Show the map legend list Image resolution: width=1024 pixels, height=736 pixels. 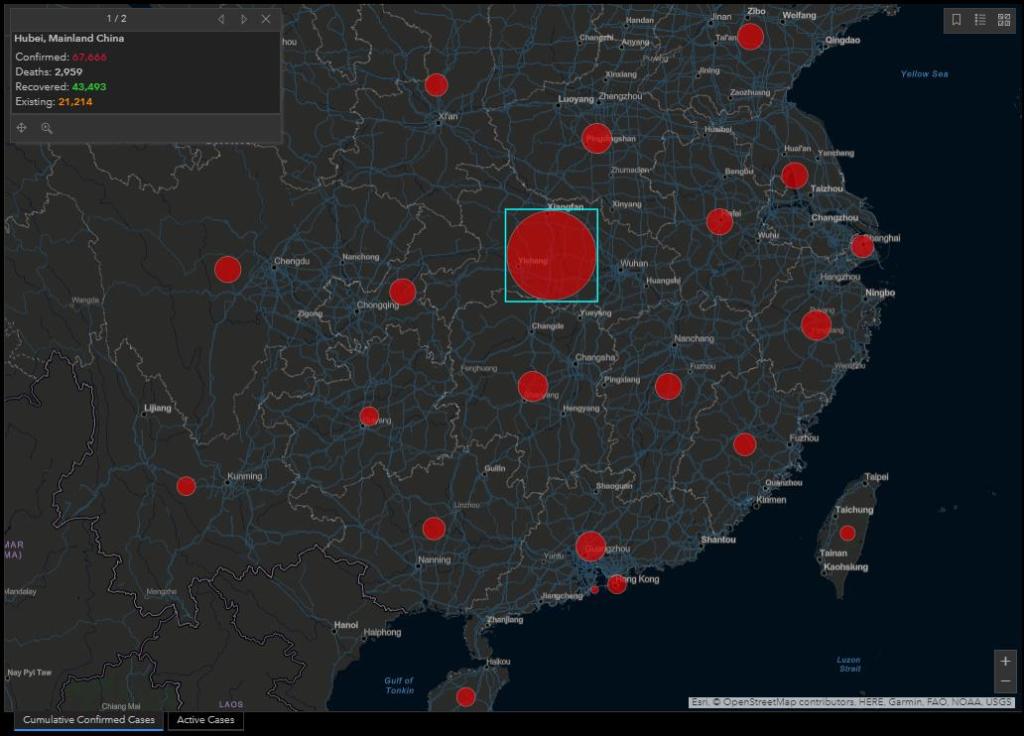click(980, 20)
